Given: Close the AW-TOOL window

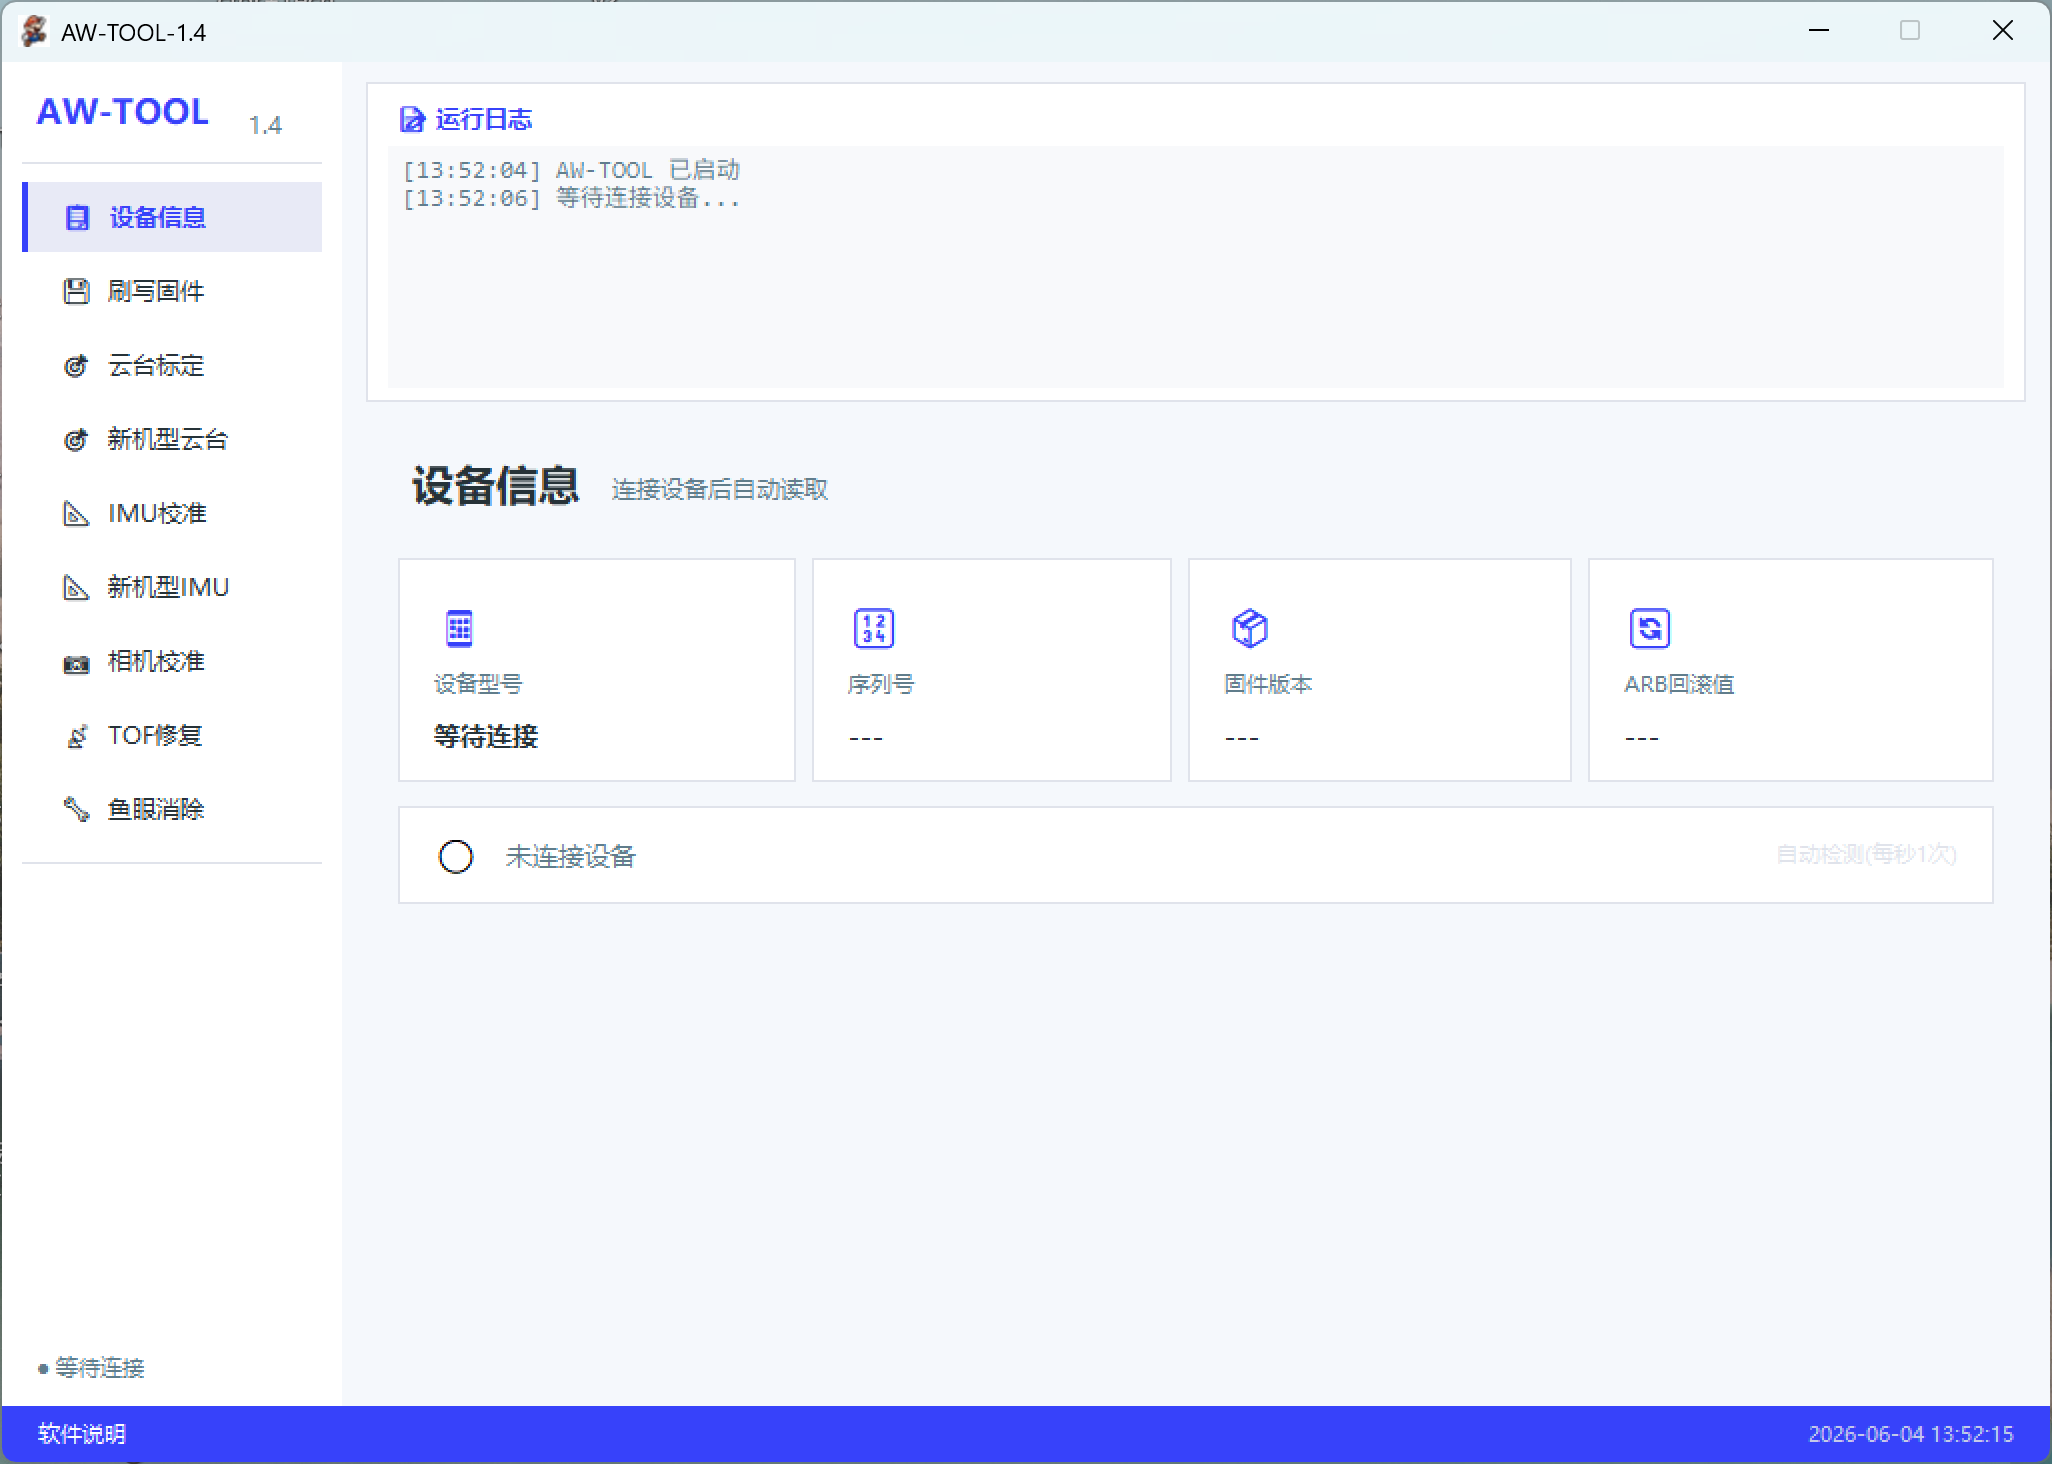Looking at the screenshot, I should tap(2003, 31).
